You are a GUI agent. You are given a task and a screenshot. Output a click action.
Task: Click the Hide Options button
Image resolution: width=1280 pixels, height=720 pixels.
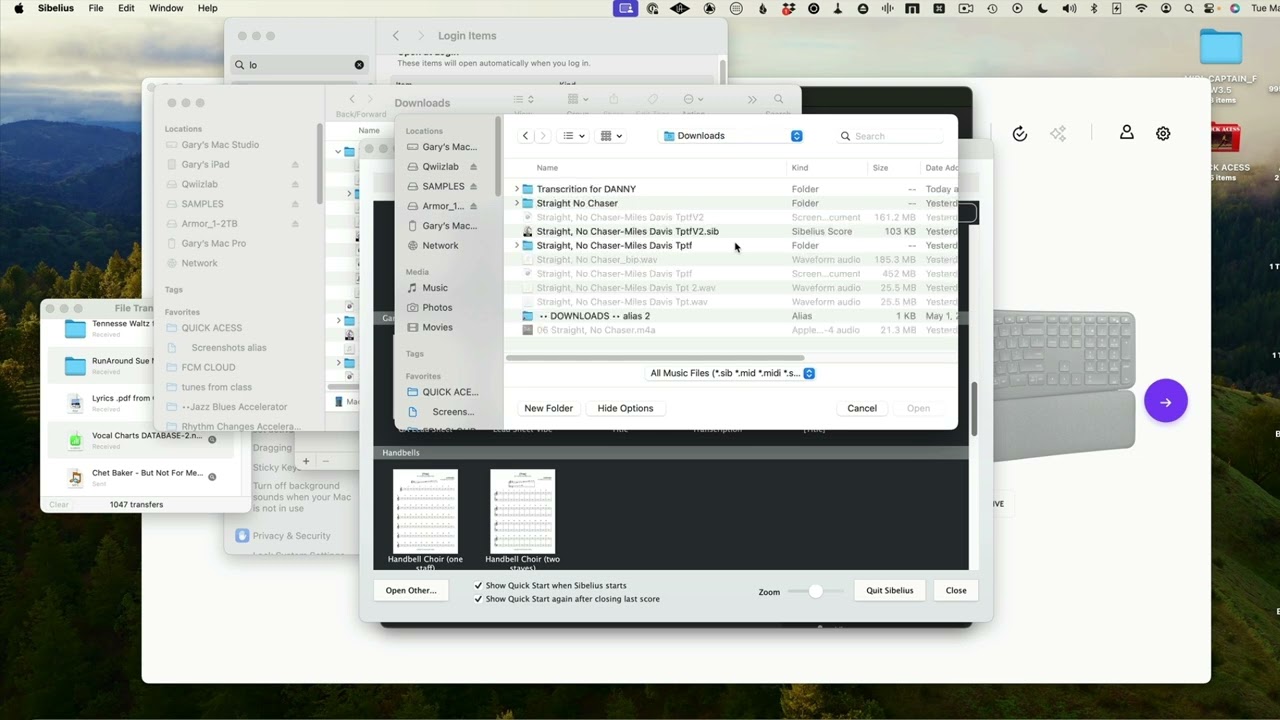625,408
